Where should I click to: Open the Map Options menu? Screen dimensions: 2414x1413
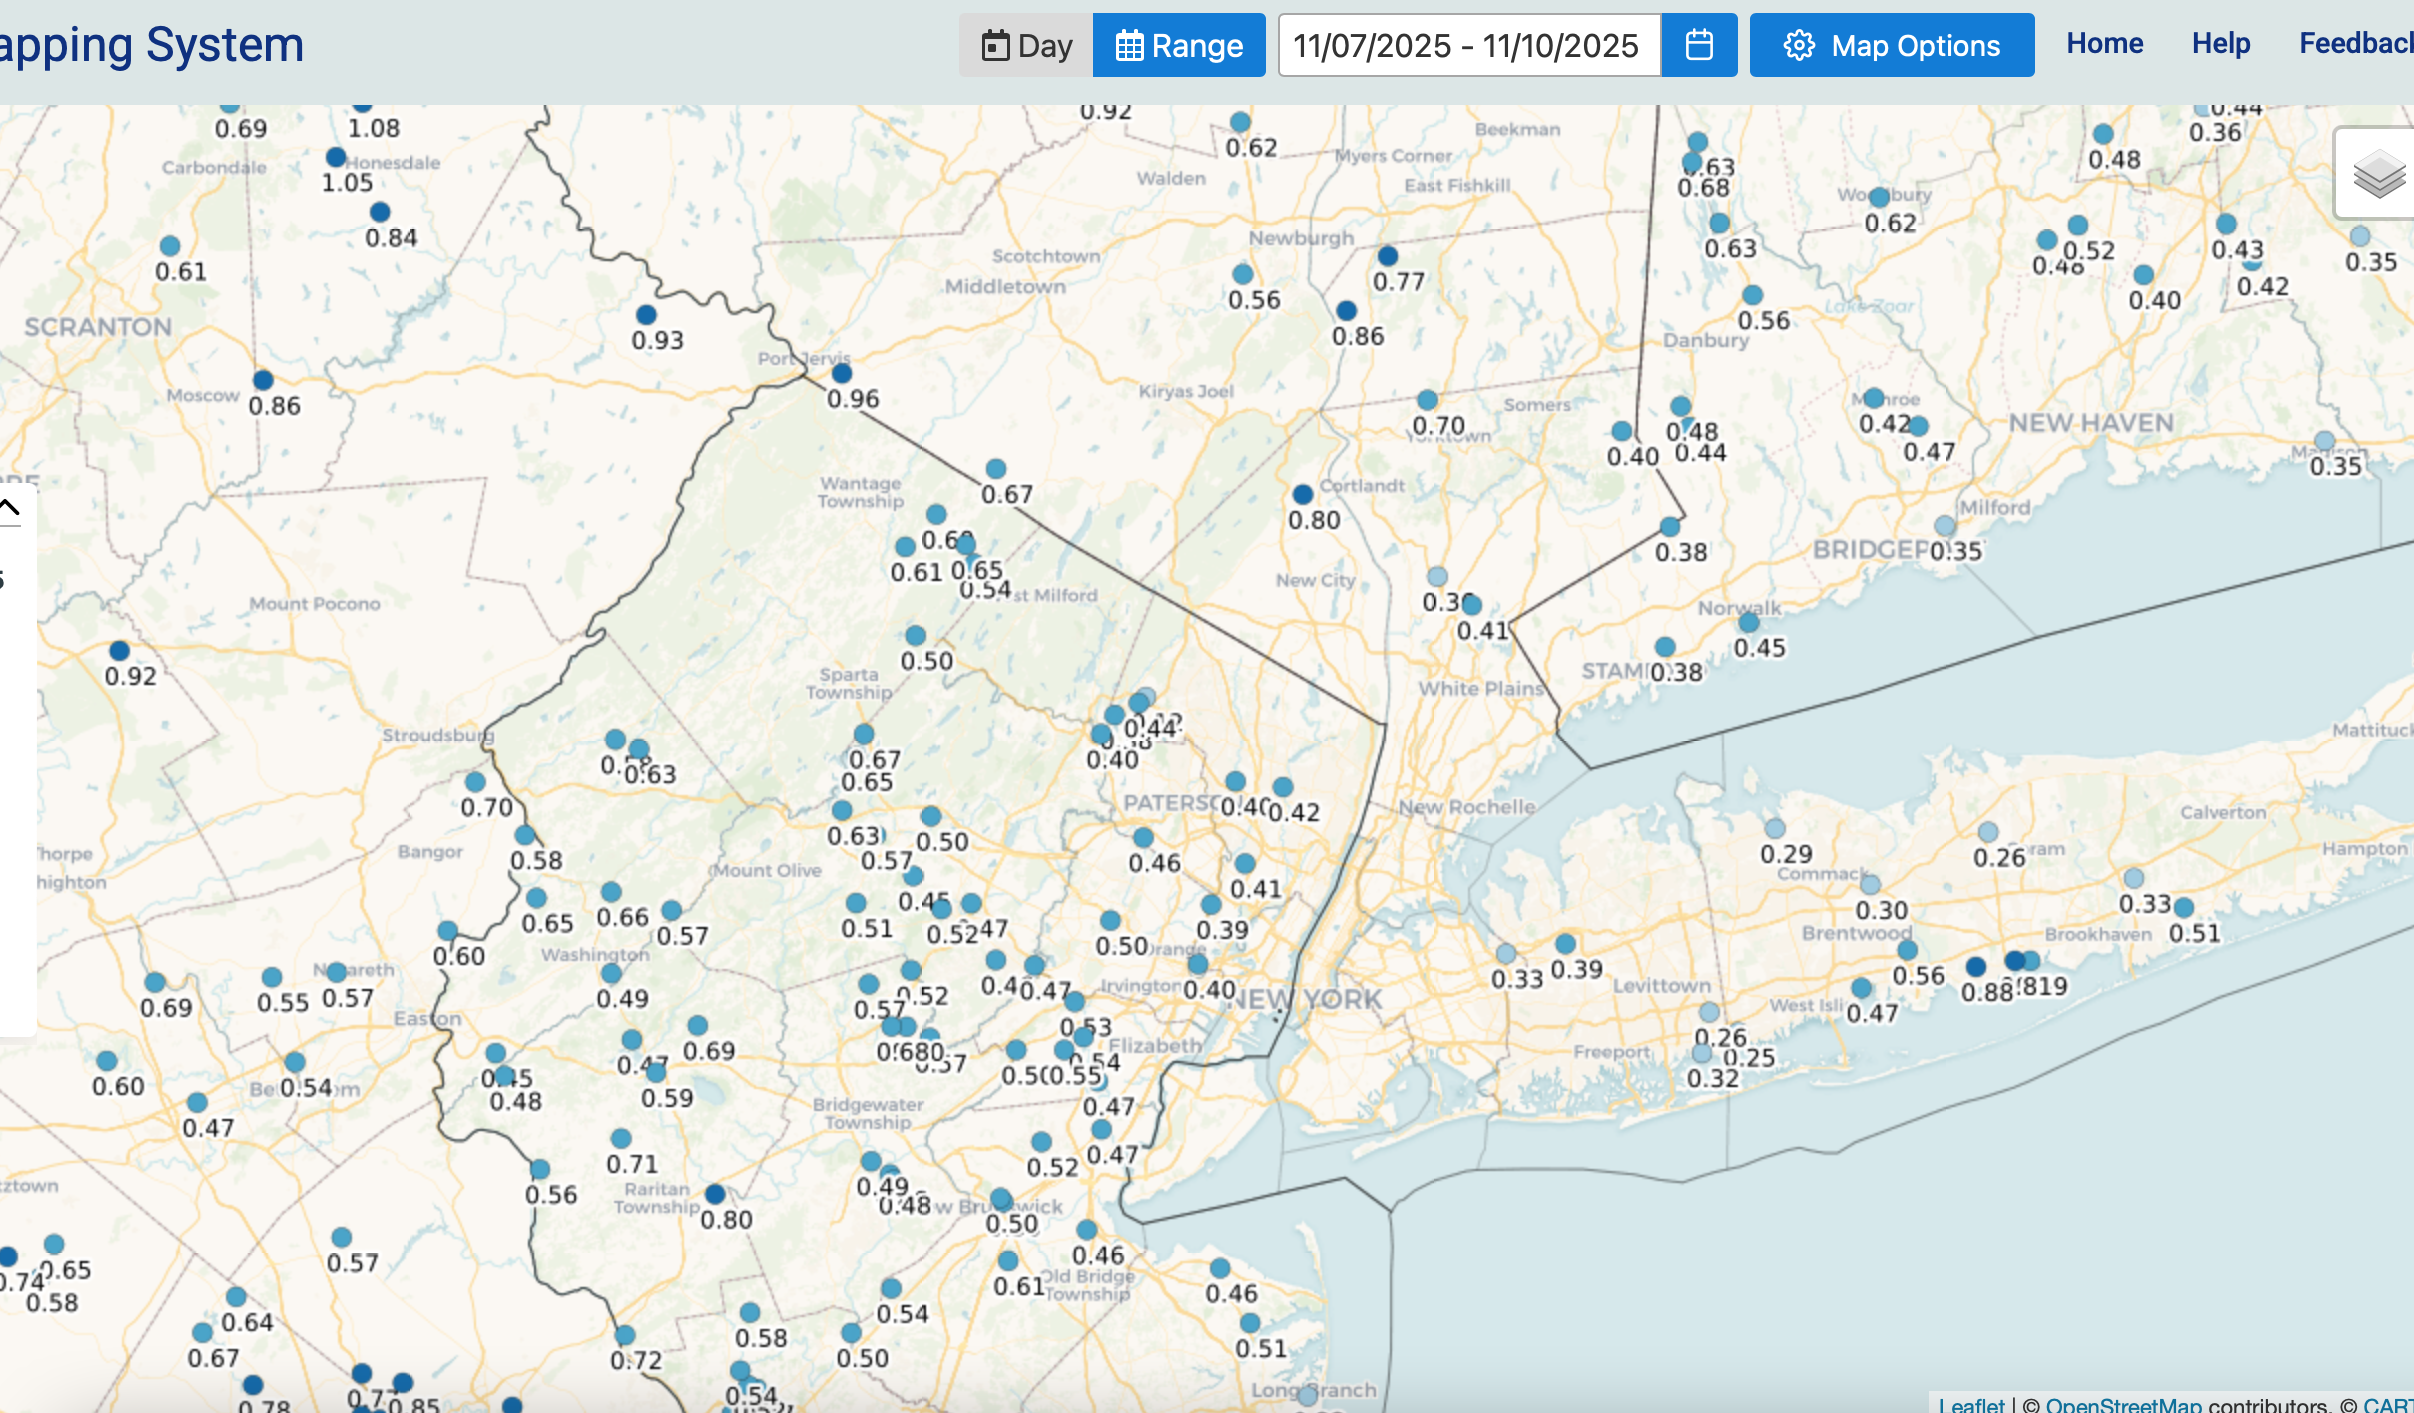pyautogui.click(x=1891, y=45)
